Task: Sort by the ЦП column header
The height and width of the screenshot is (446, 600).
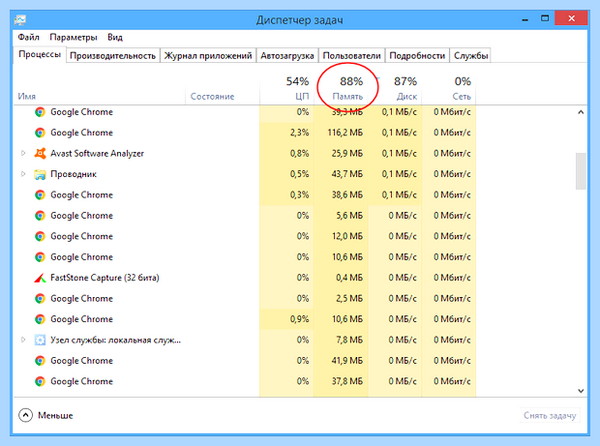Action: click(x=302, y=96)
